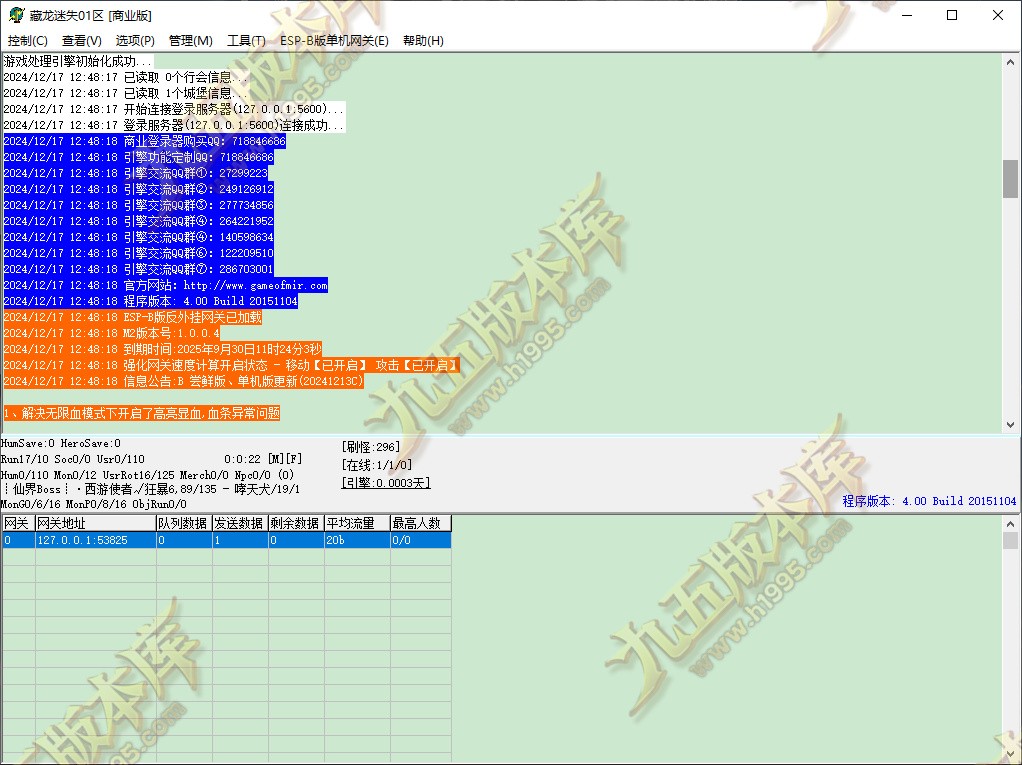Click the log line 引擎交流QQ群①: 27299223
The image size is (1022, 765).
pyautogui.click(x=136, y=173)
